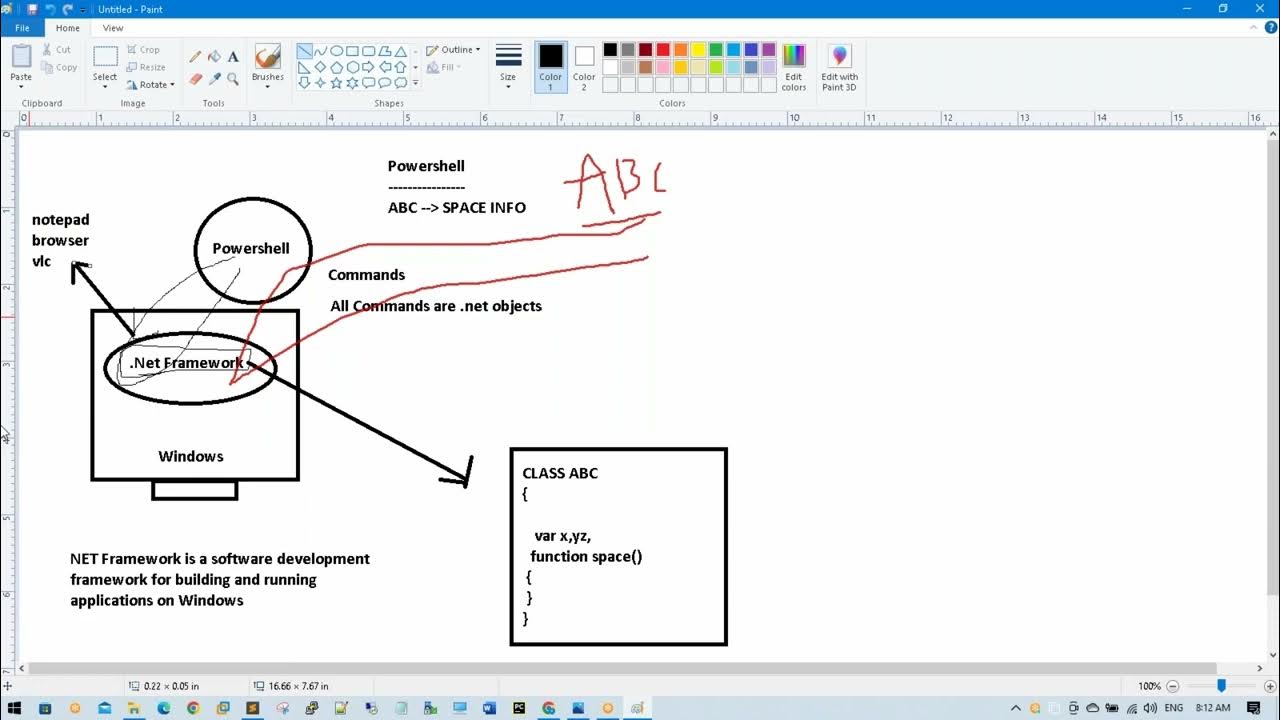
Task: Select the Magnifier tool
Action: (233, 78)
